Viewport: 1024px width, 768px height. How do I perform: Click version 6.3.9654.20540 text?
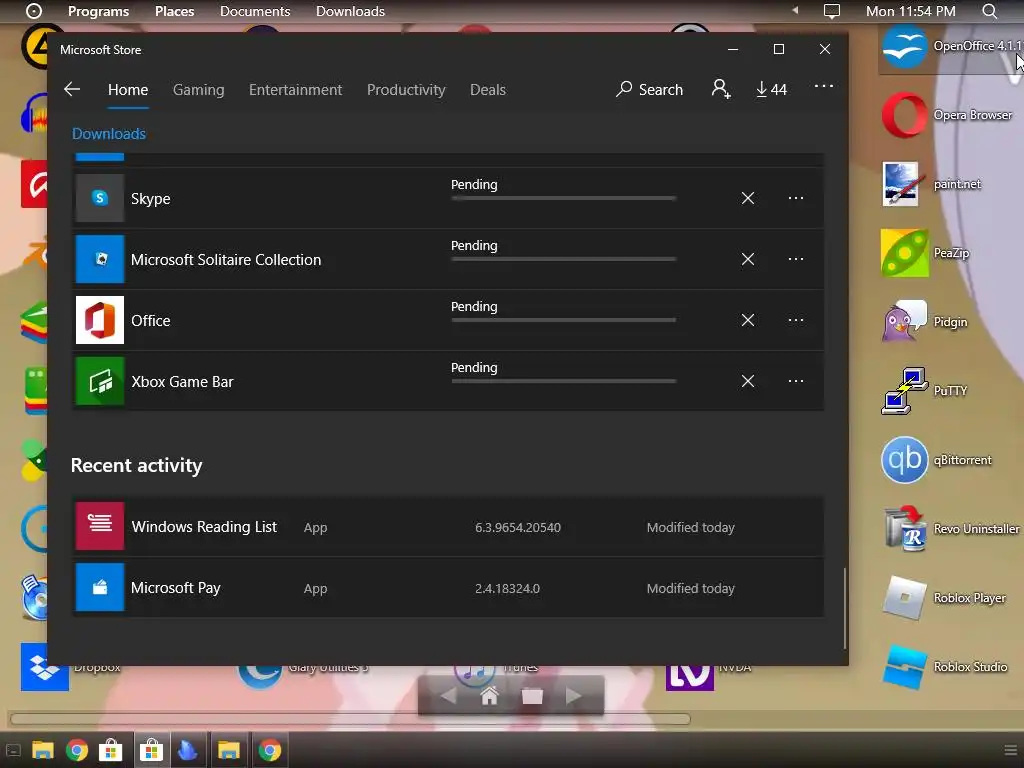pyautogui.click(x=518, y=528)
